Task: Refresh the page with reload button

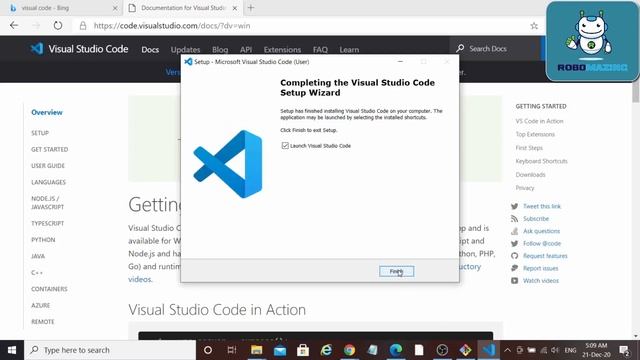Action: [58, 25]
